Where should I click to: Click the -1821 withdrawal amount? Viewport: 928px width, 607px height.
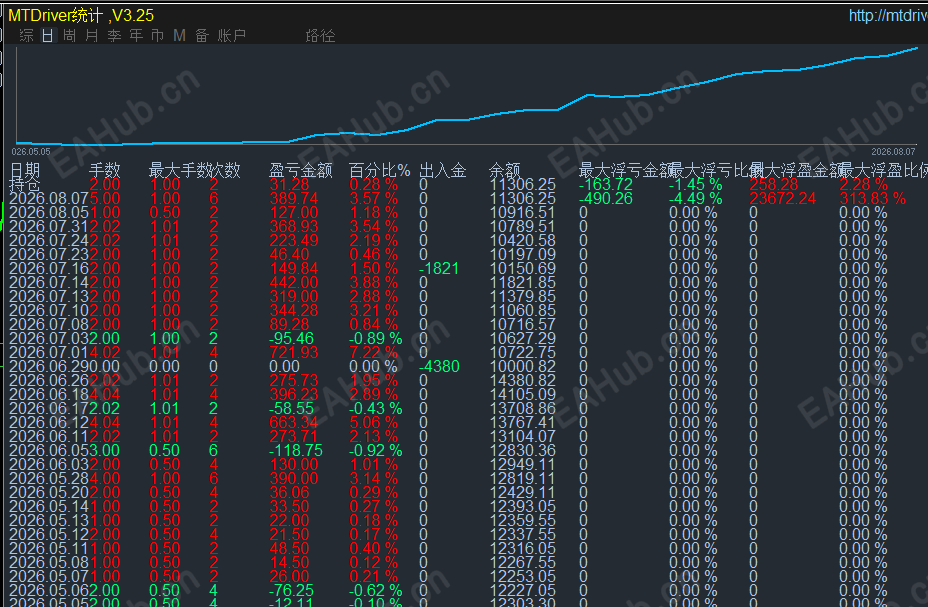[x=439, y=269]
